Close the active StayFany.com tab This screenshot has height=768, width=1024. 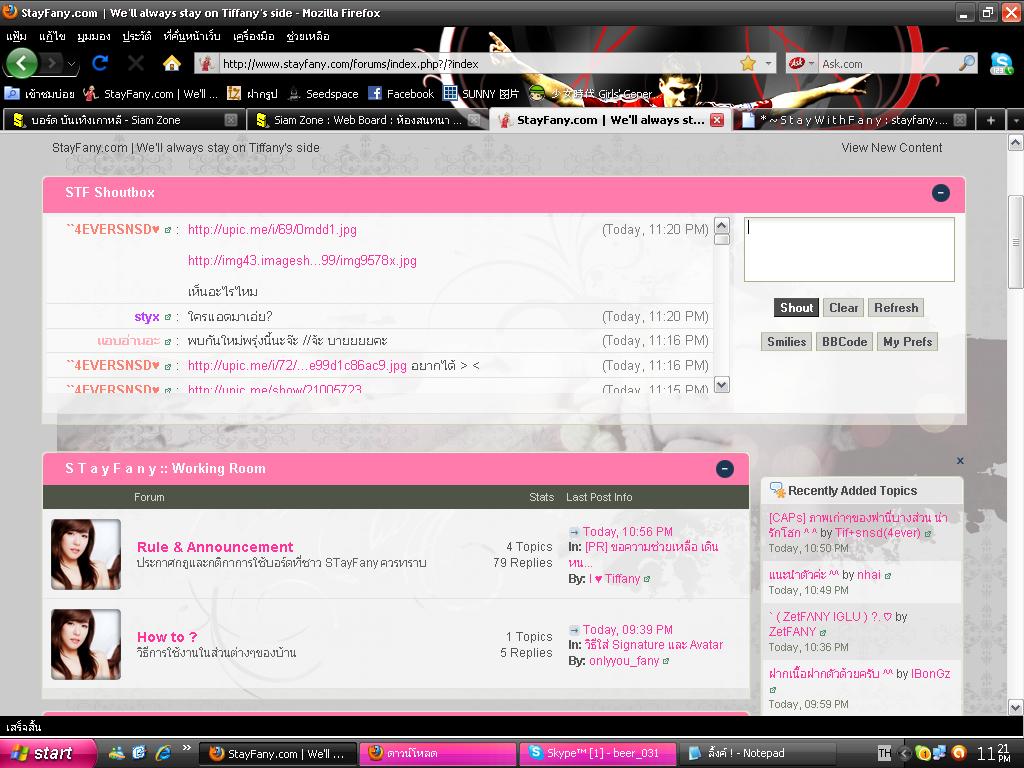pos(717,120)
